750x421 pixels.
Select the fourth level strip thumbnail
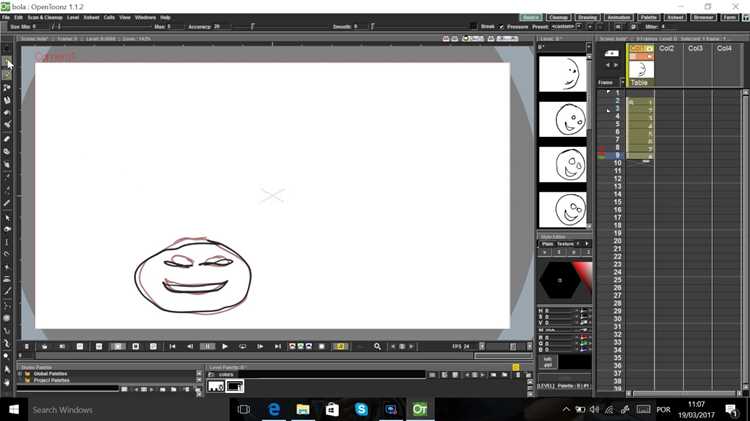[562, 210]
